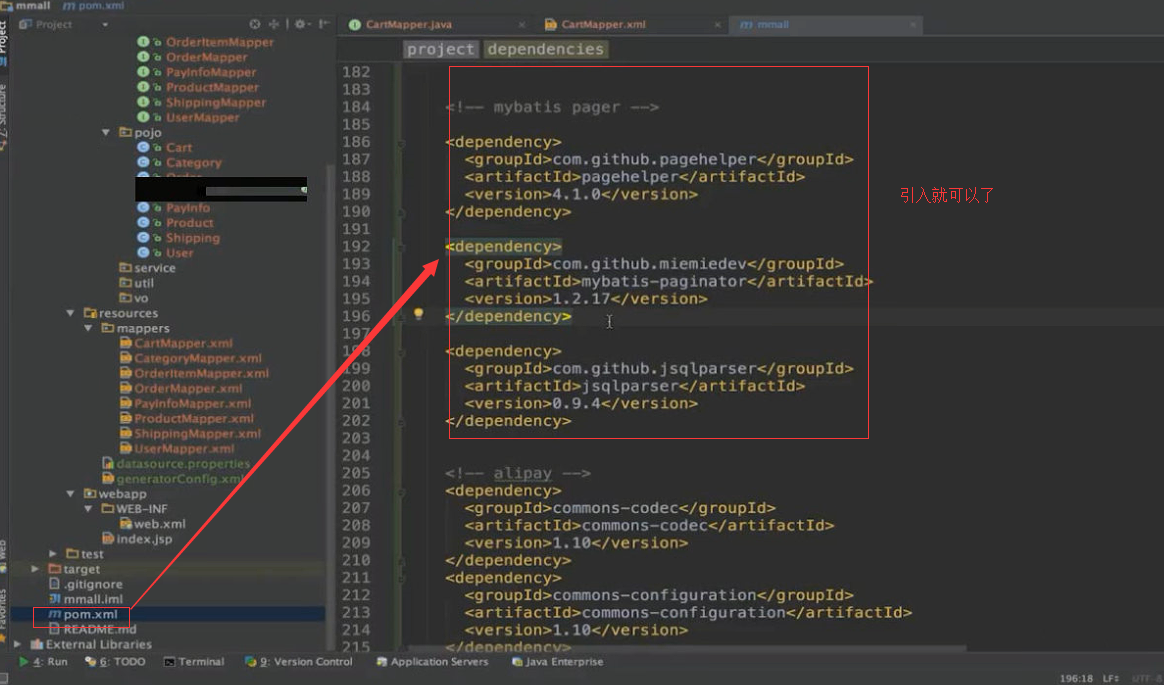Open the Structure side tool window
The width and height of the screenshot is (1164, 685).
[3, 116]
